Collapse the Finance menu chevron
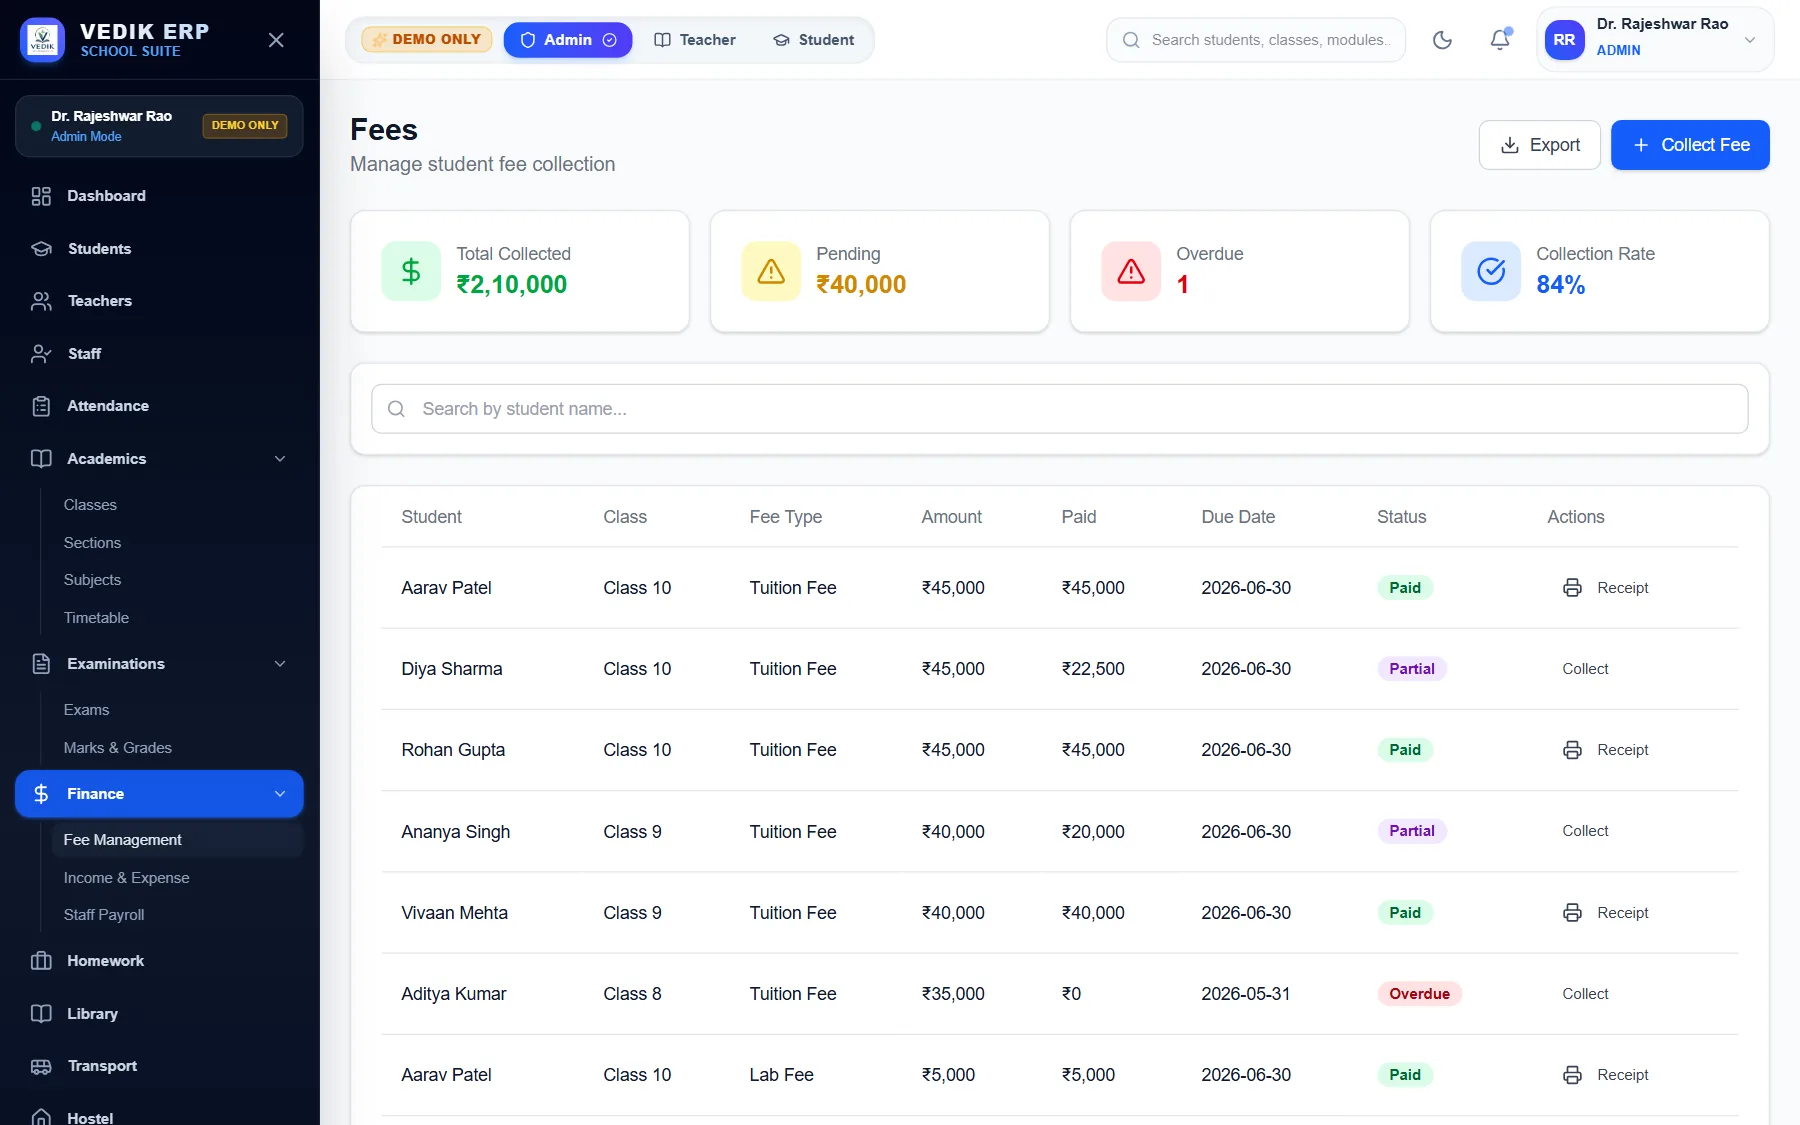 [x=280, y=794]
